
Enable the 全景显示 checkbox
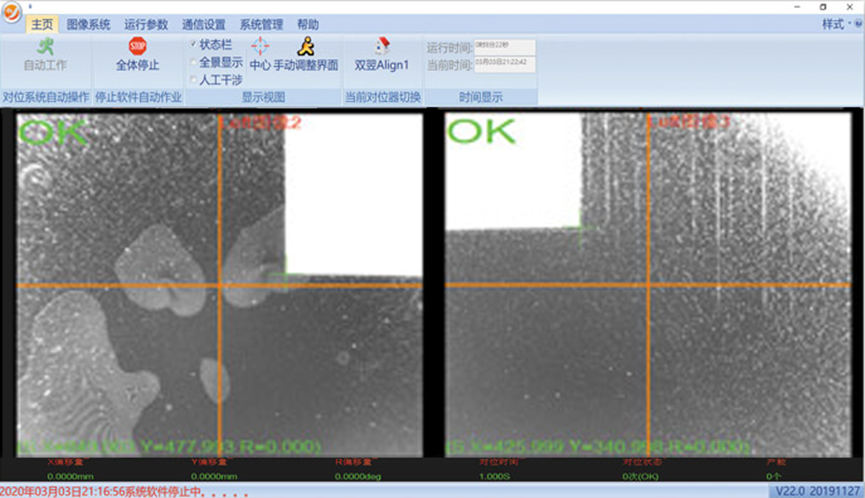tap(194, 62)
